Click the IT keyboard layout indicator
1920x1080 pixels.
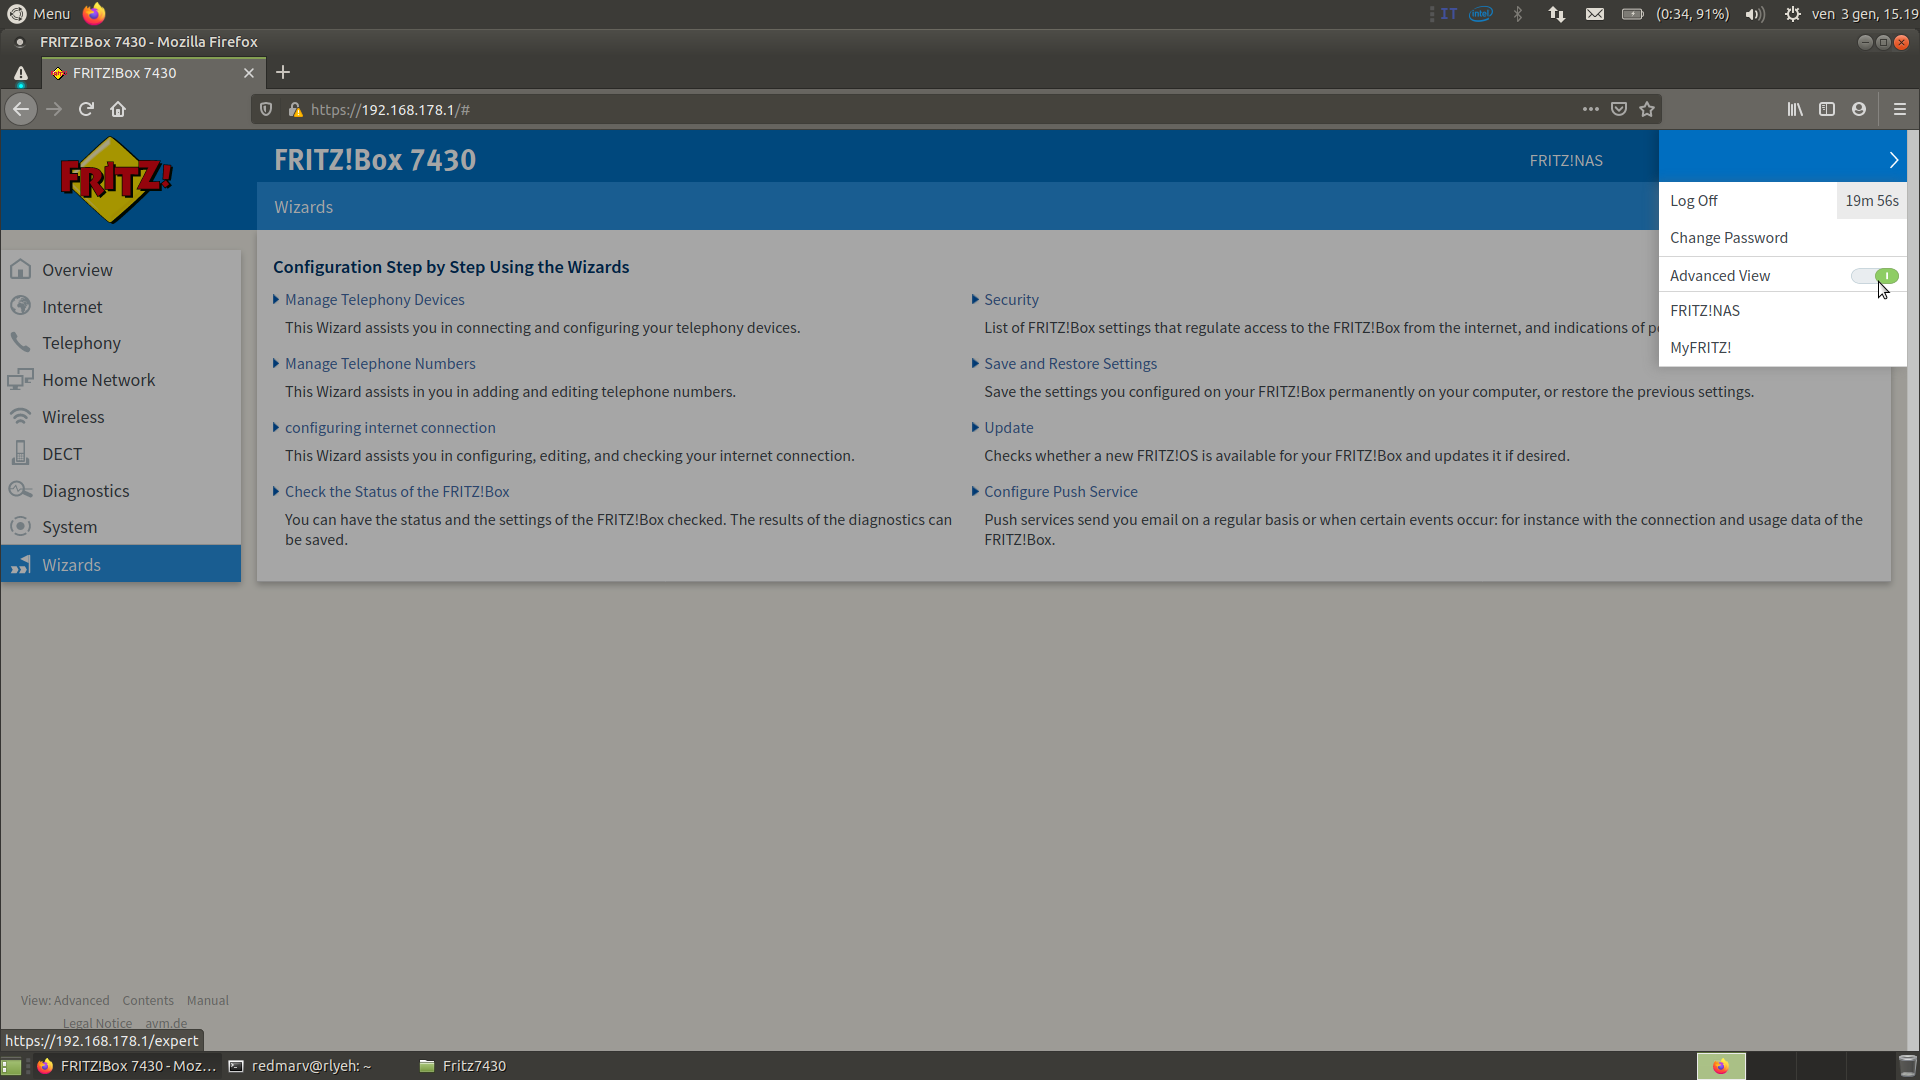[1449, 14]
